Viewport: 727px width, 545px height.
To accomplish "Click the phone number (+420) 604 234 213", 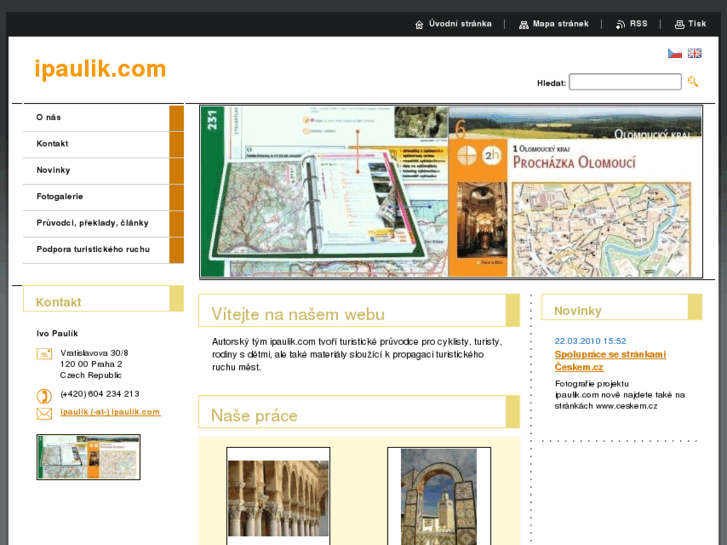I will coord(100,394).
